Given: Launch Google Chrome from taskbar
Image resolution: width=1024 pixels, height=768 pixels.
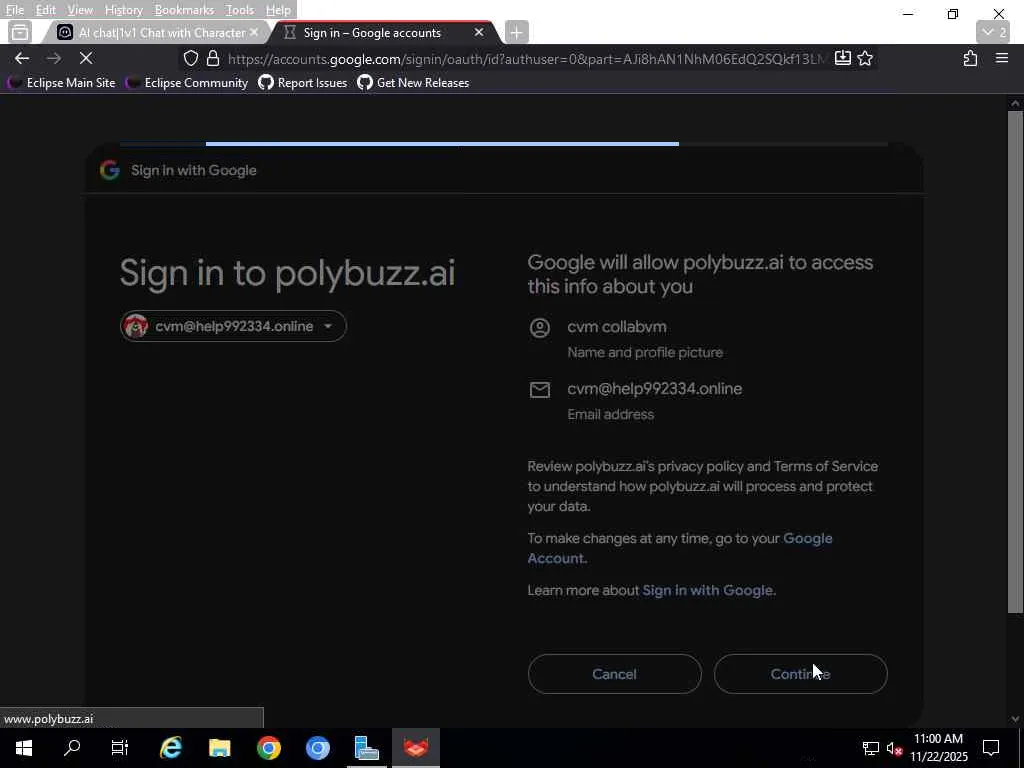Looking at the screenshot, I should [x=268, y=748].
